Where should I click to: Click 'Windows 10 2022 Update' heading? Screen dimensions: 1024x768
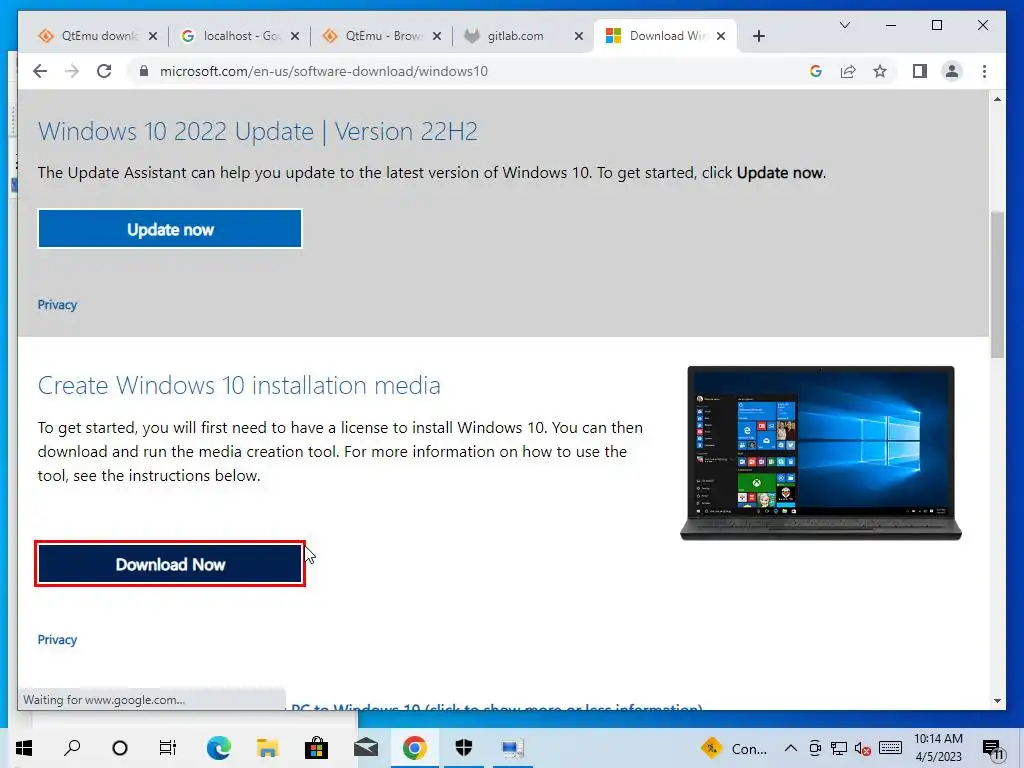pyautogui.click(x=257, y=131)
